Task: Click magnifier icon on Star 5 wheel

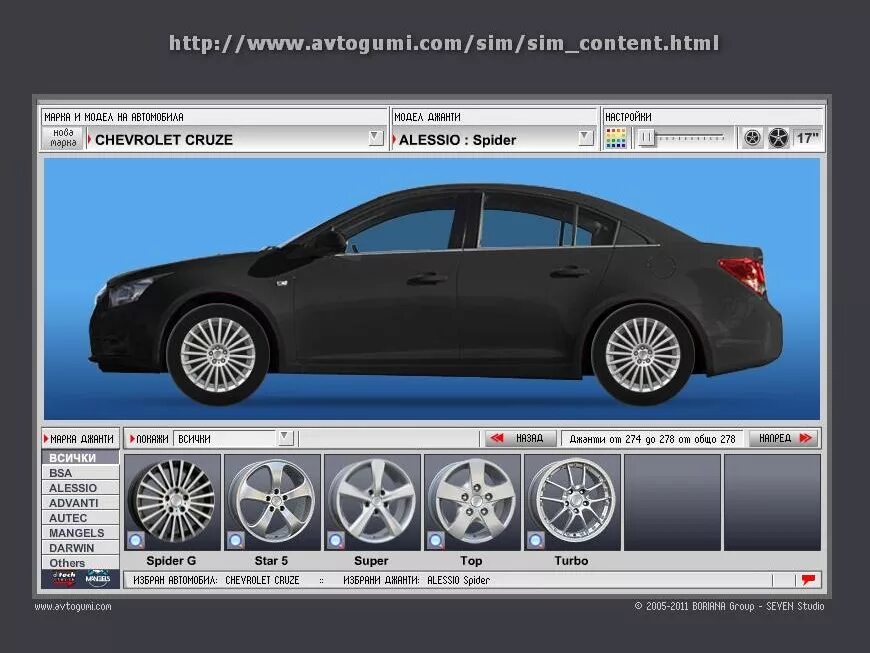Action: click(236, 540)
